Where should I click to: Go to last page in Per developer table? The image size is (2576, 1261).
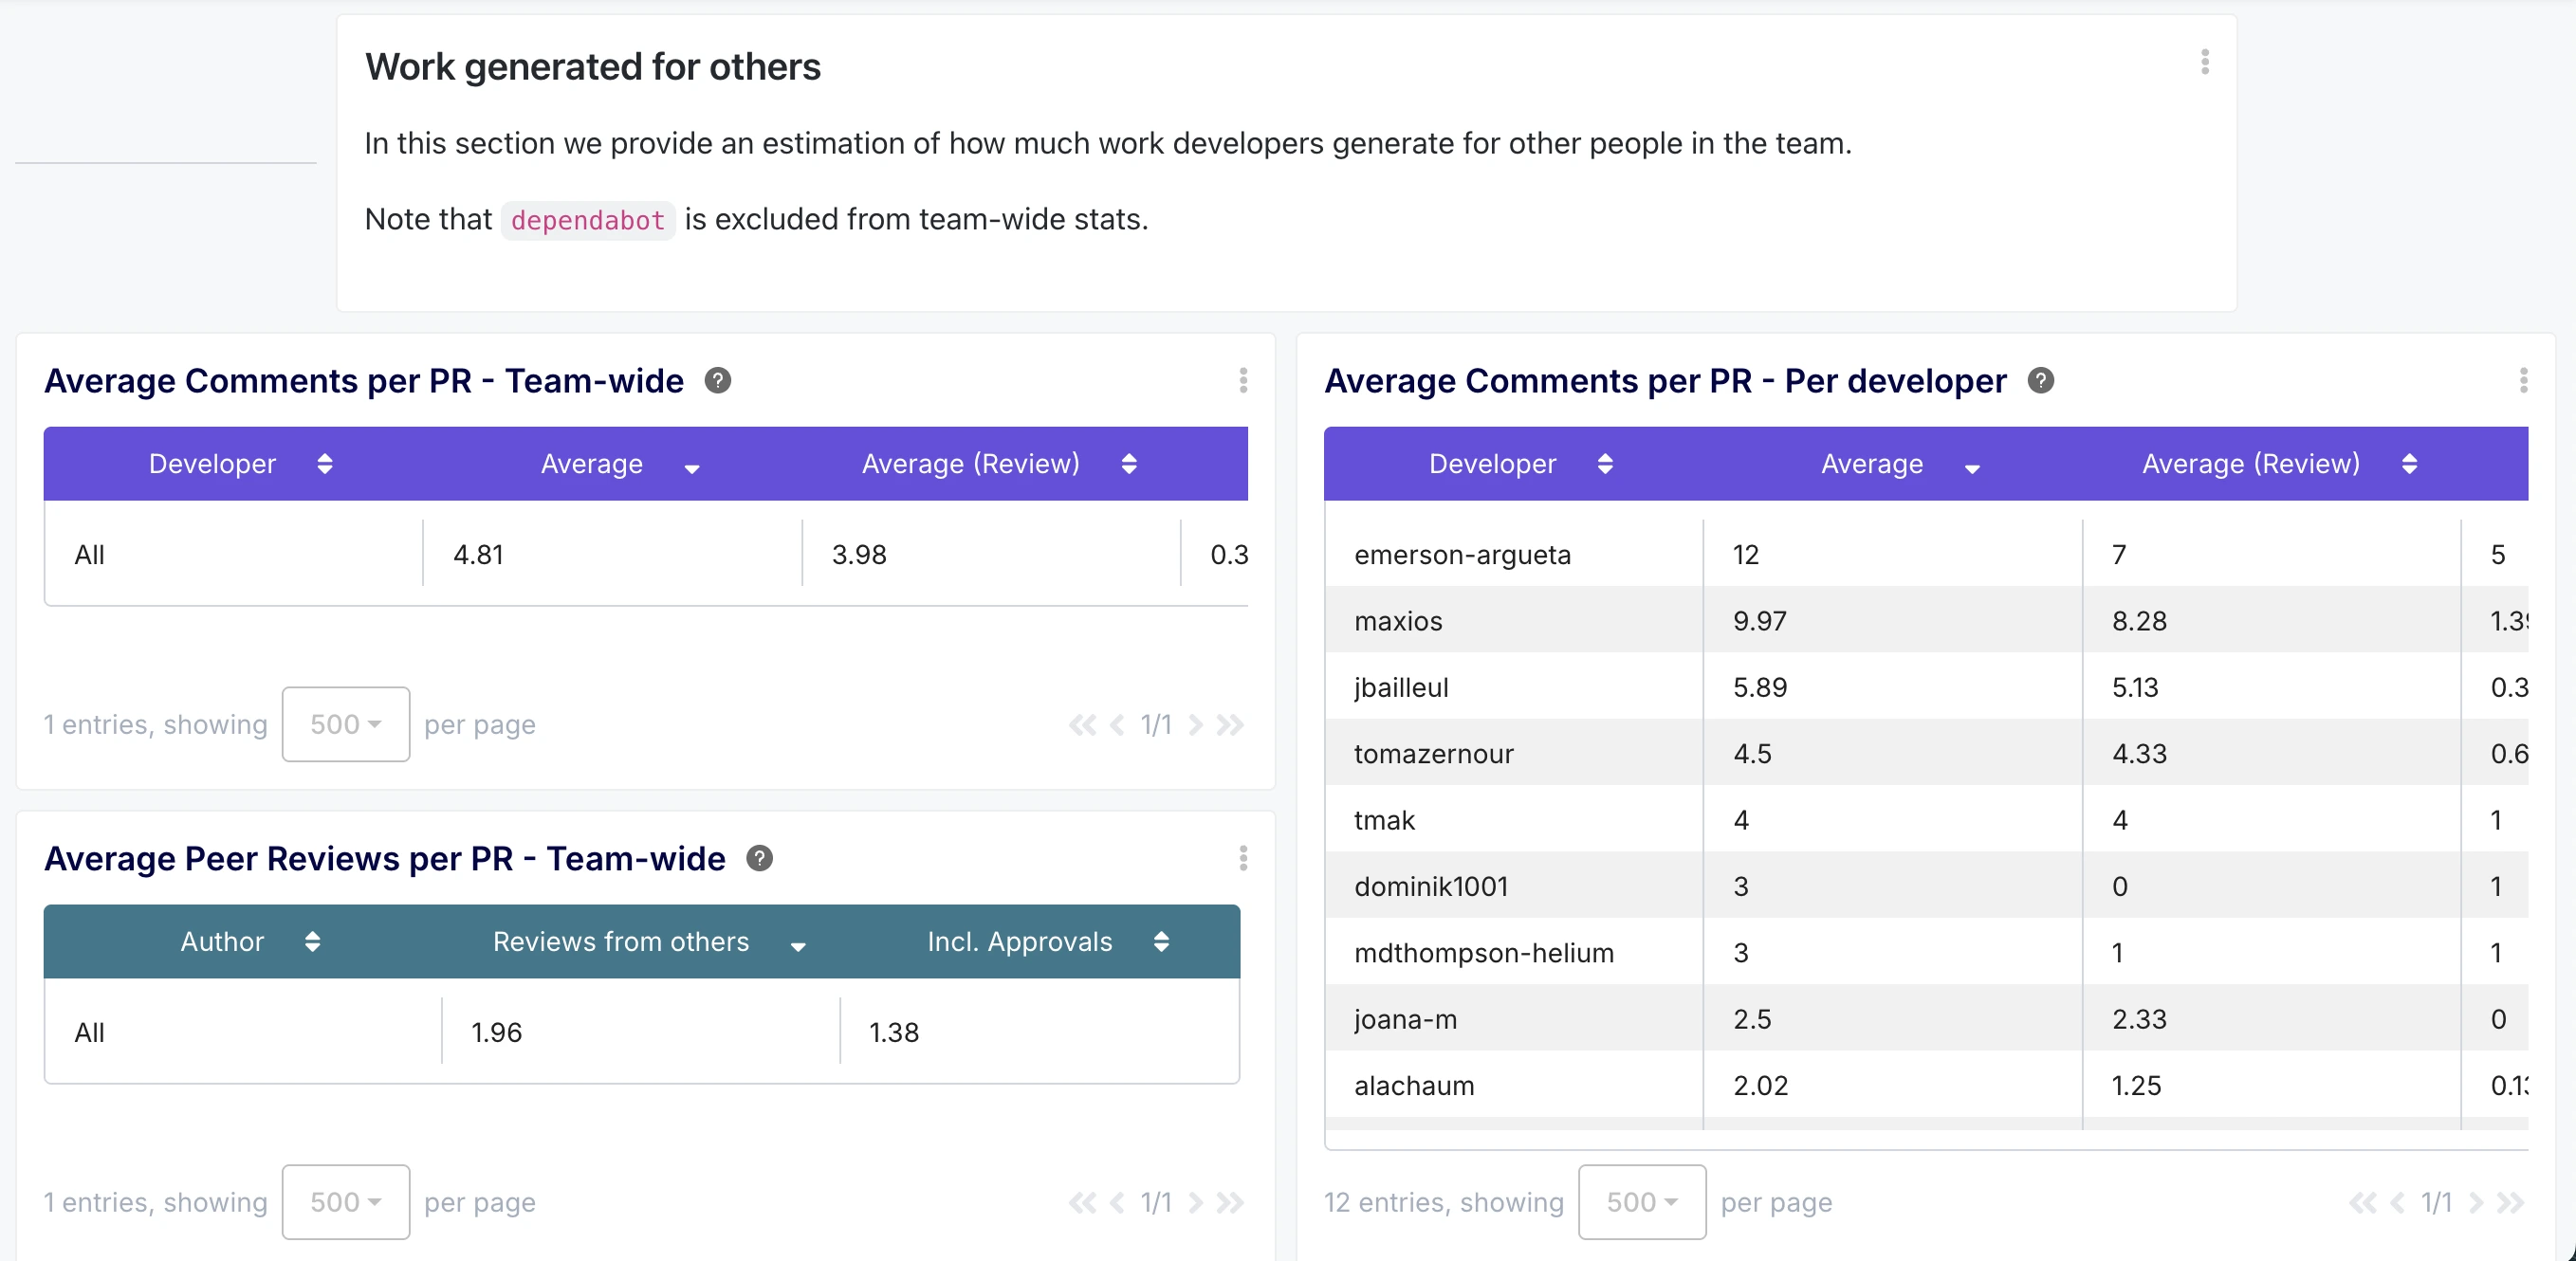(x=2510, y=1202)
